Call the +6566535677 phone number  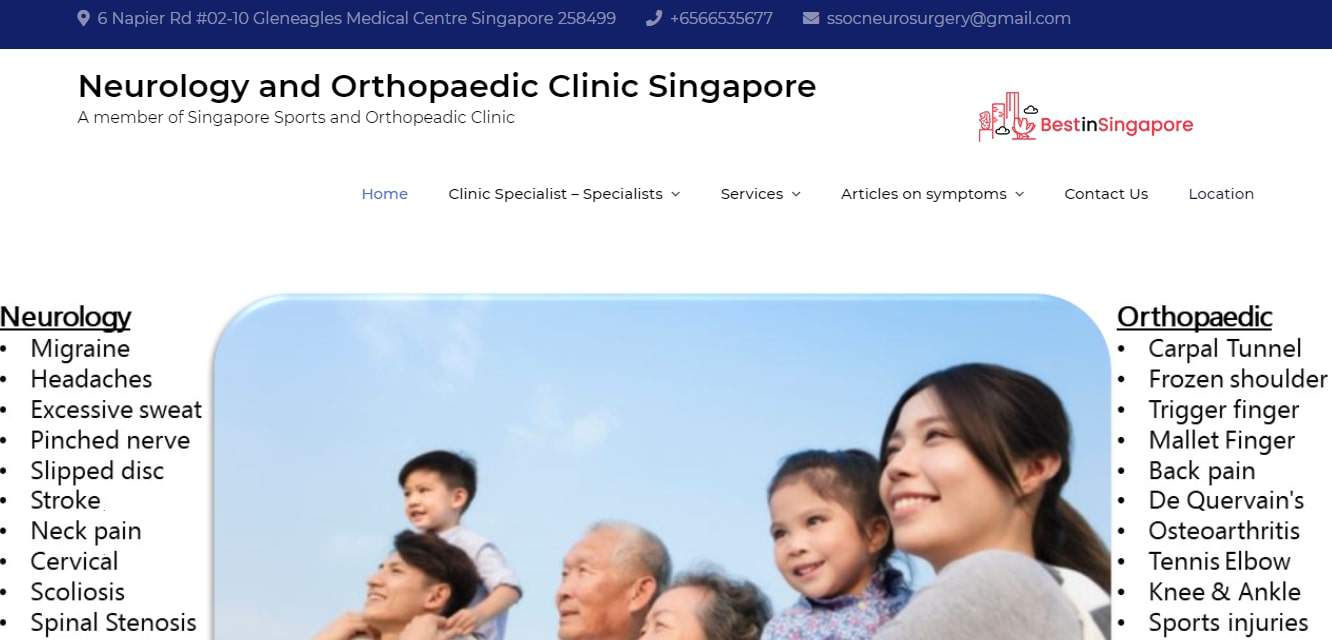(721, 18)
